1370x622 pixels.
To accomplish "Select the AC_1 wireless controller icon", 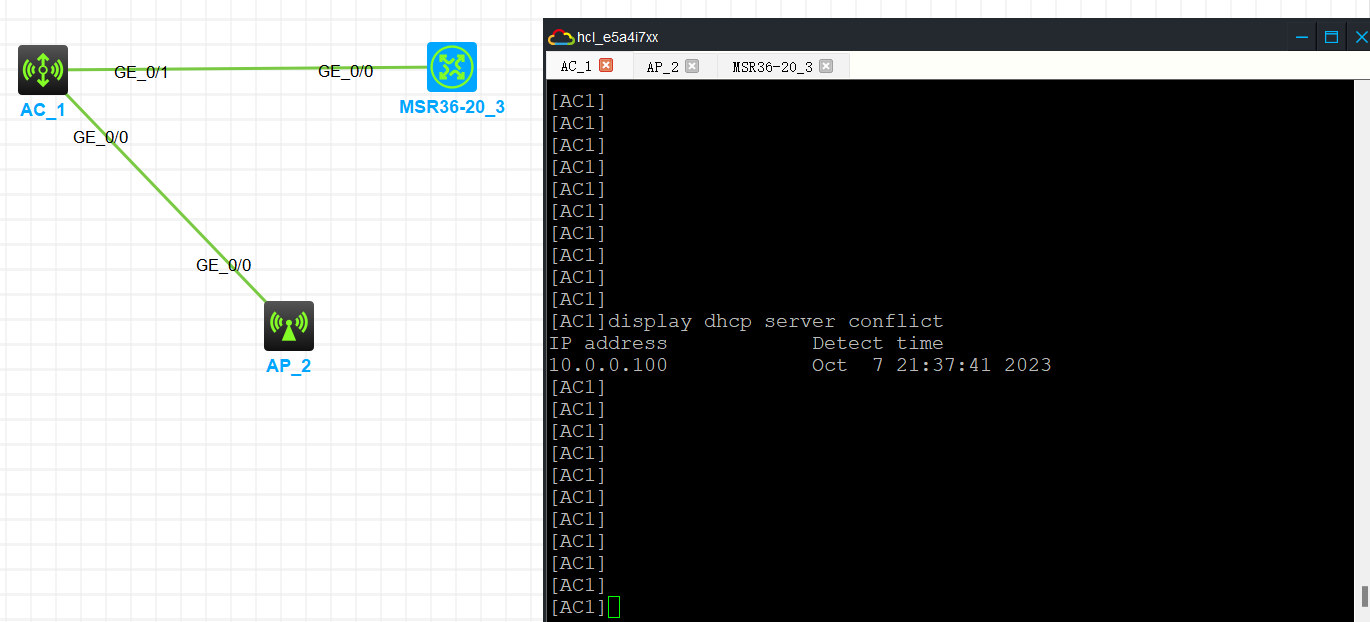I will click(43, 70).
